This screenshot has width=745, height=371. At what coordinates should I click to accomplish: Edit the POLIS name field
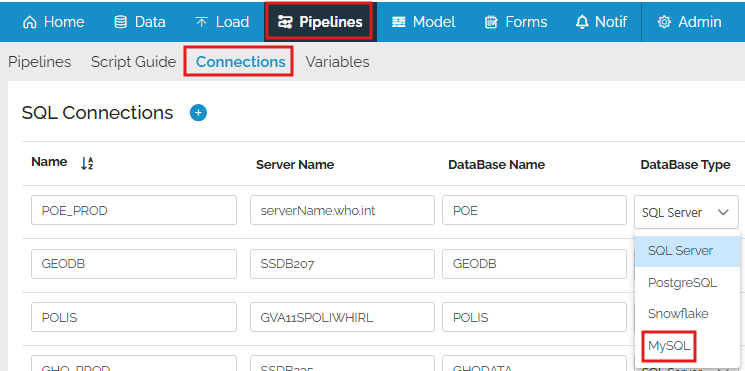coord(134,317)
